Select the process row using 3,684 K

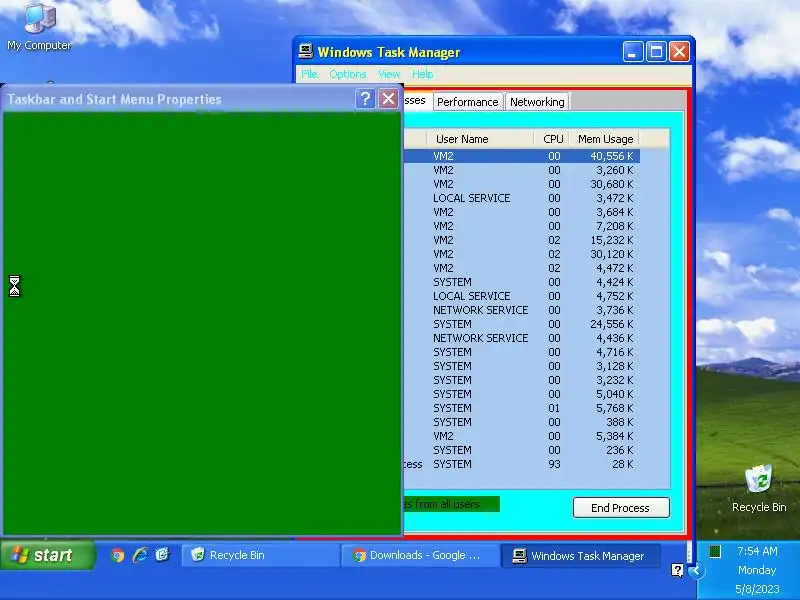(521, 212)
